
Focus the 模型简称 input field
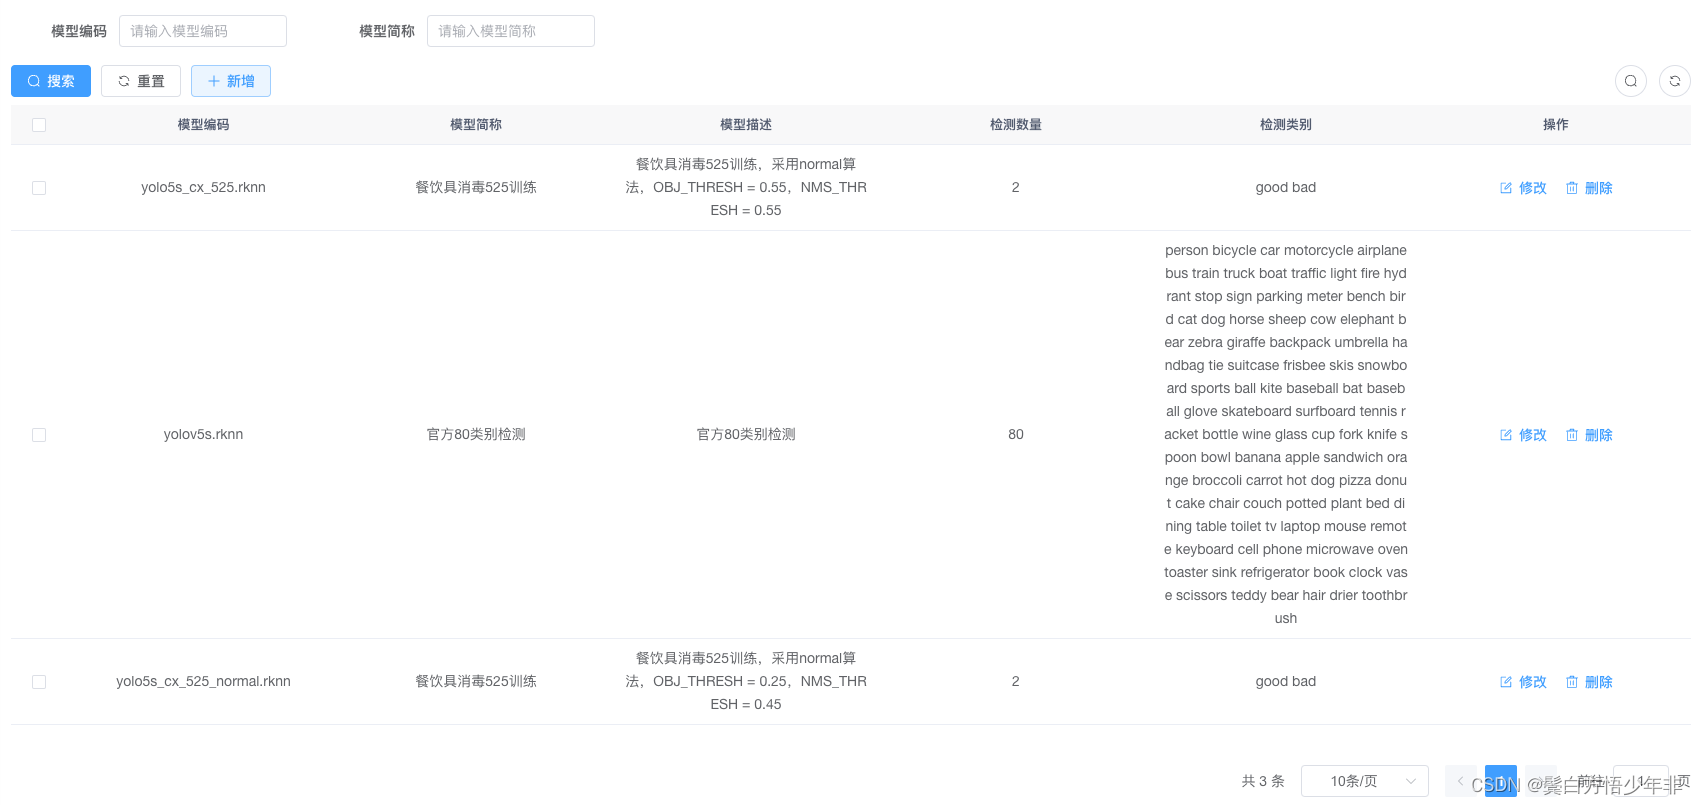point(511,31)
